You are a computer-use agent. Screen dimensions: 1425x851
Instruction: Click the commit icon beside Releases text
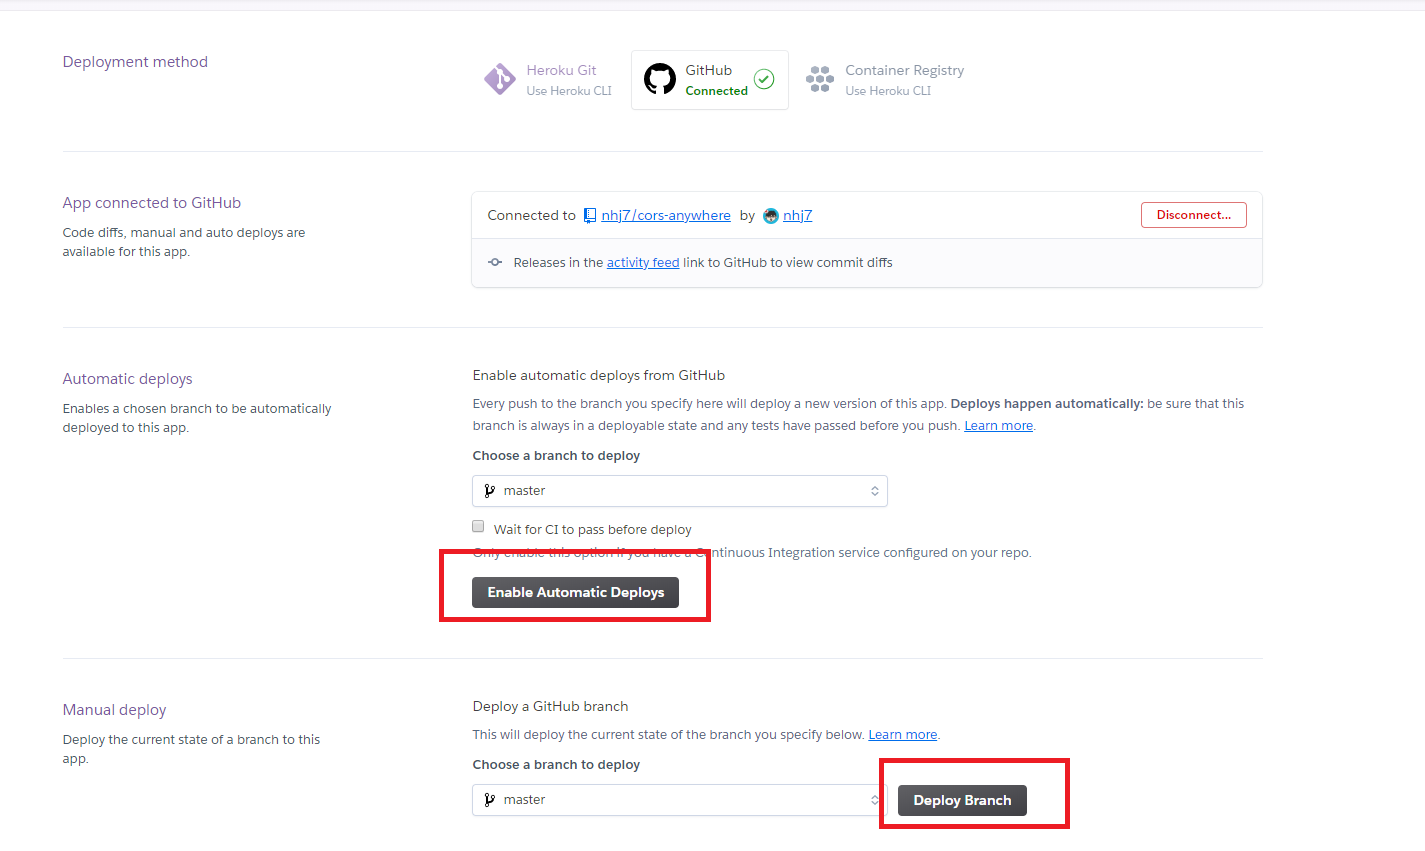[x=495, y=262]
